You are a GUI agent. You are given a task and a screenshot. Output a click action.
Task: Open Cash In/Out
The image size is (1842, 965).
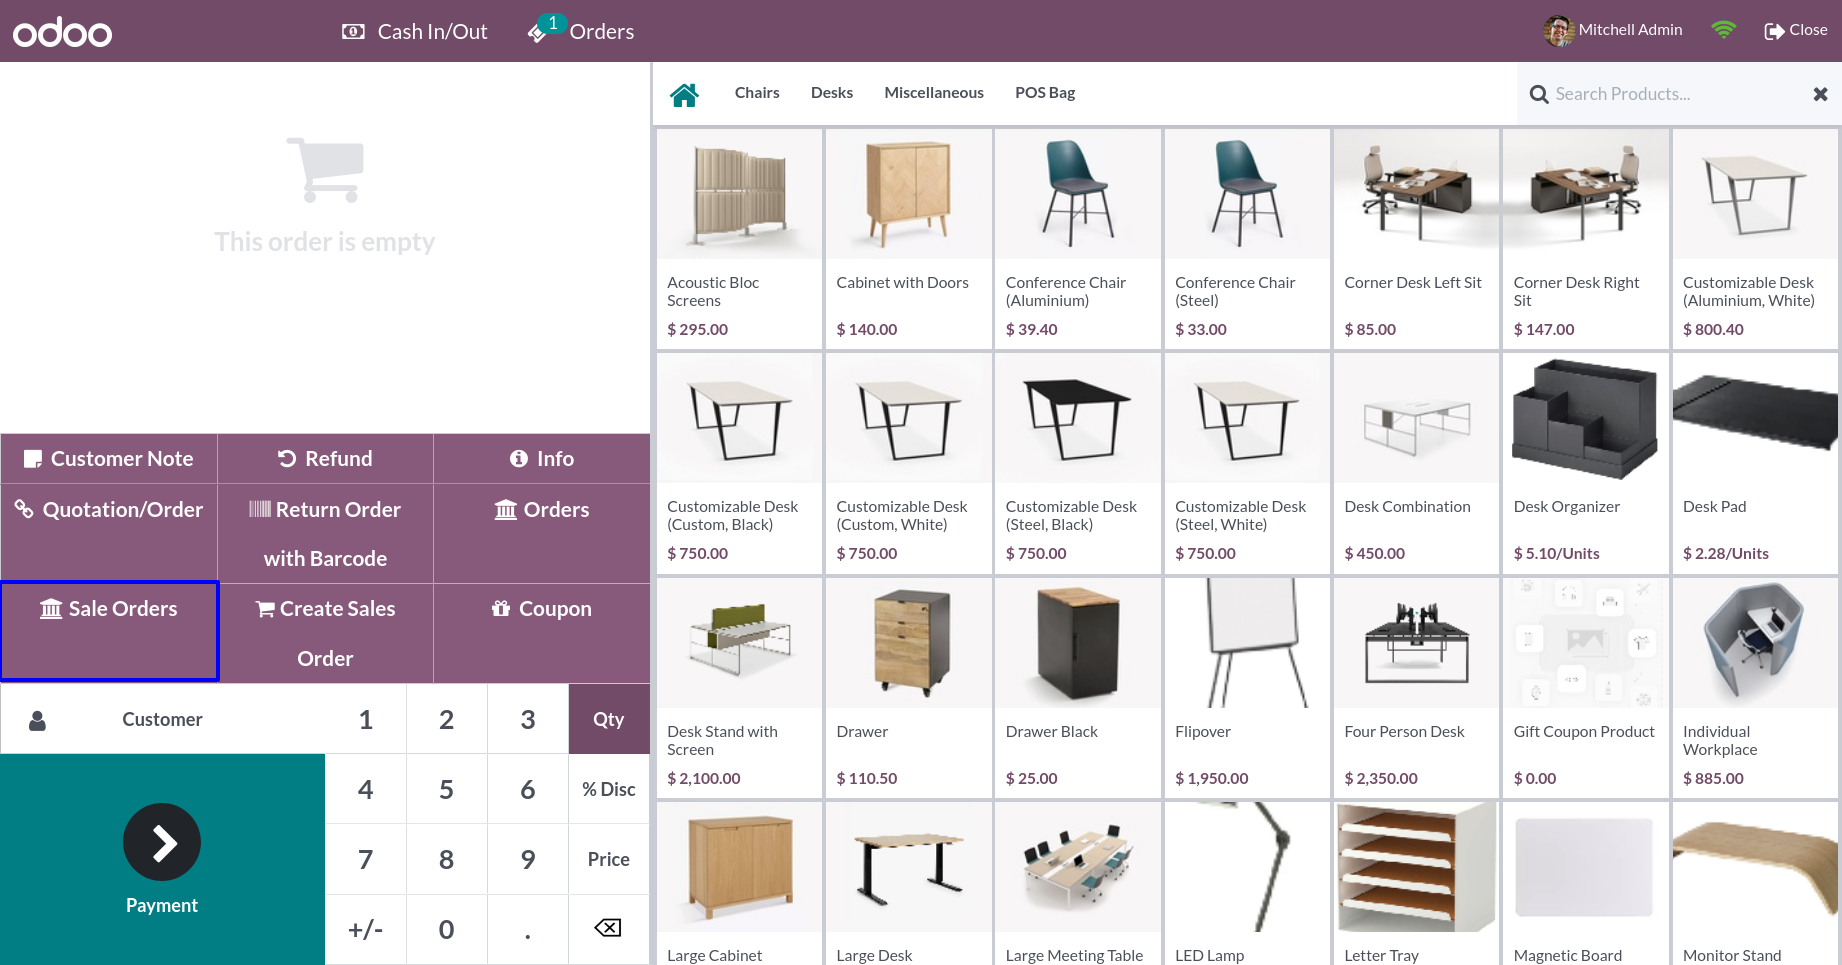(x=414, y=31)
